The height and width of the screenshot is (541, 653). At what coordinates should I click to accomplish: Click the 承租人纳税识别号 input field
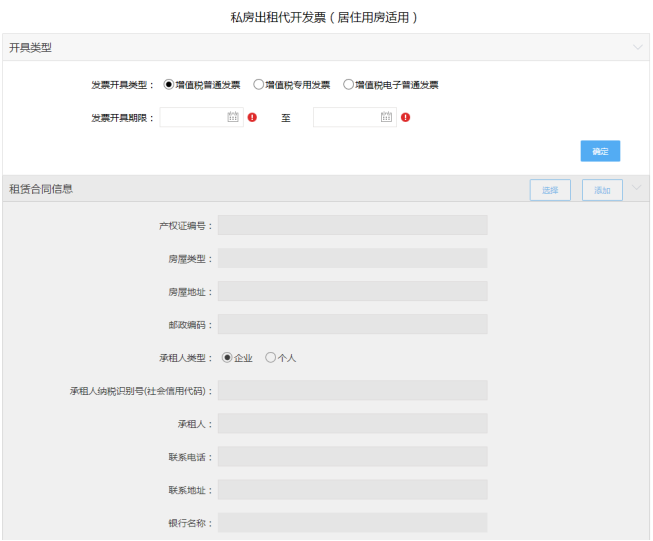click(x=352, y=390)
